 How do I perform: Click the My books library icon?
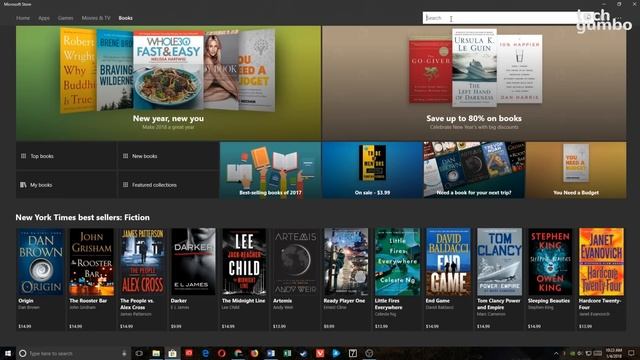click(23, 185)
